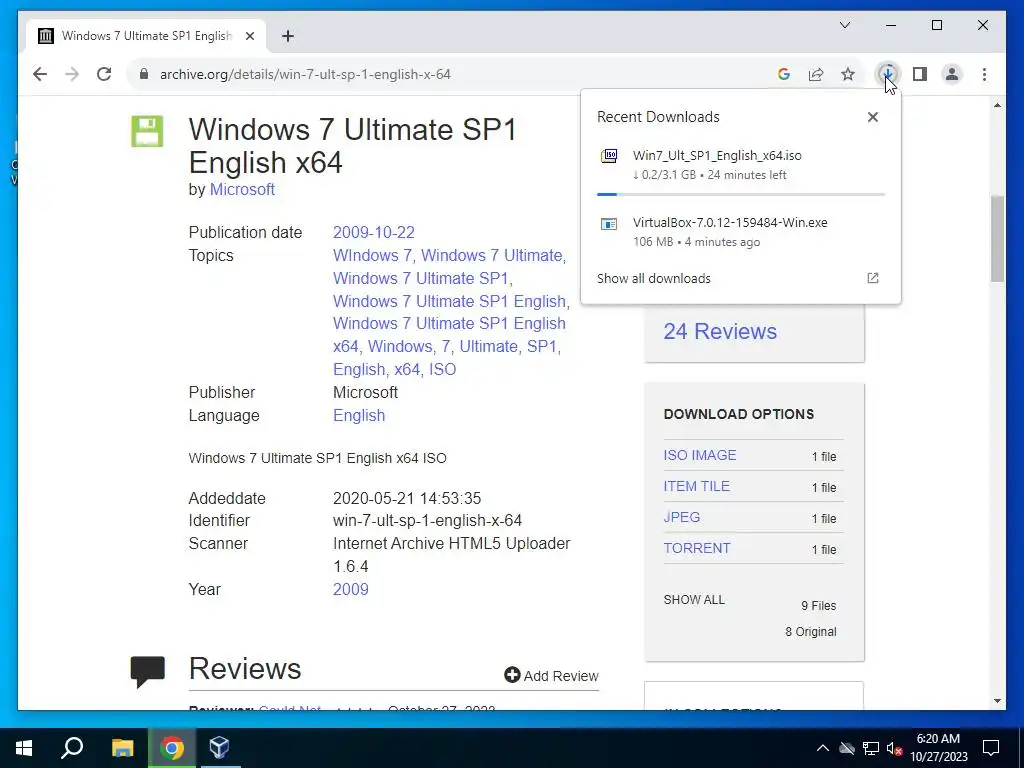This screenshot has height=768, width=1024.
Task: Click Show all downloads
Action: click(654, 278)
